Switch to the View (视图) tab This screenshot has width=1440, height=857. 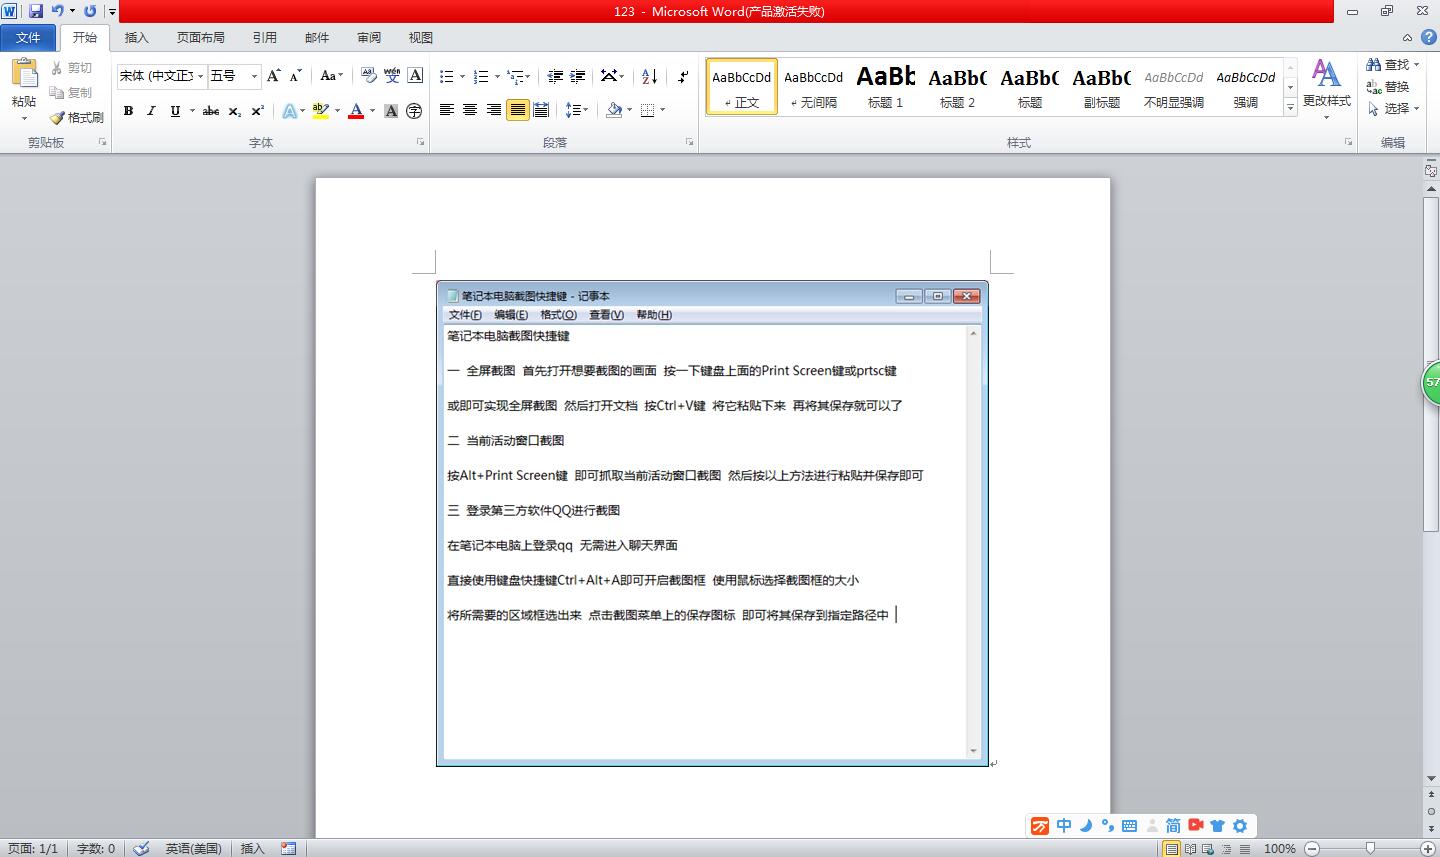(x=421, y=37)
